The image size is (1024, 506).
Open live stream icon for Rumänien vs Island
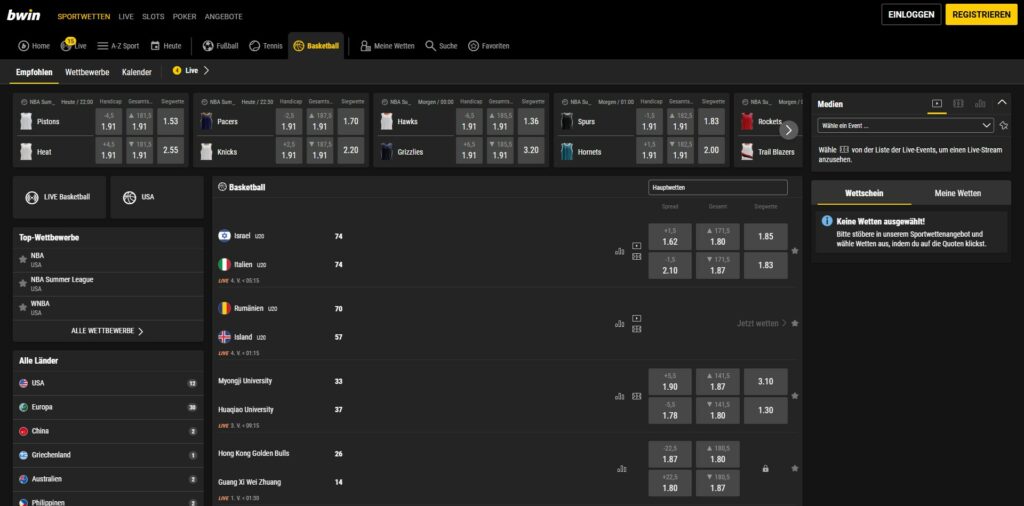click(x=637, y=318)
